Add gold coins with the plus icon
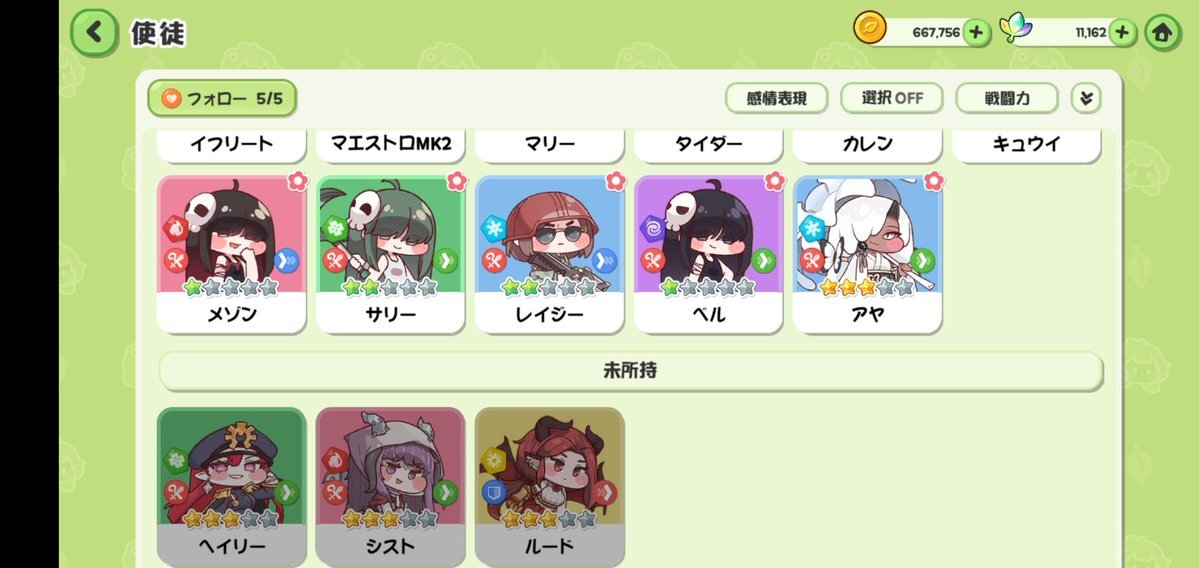1199x568 pixels. pyautogui.click(x=976, y=33)
